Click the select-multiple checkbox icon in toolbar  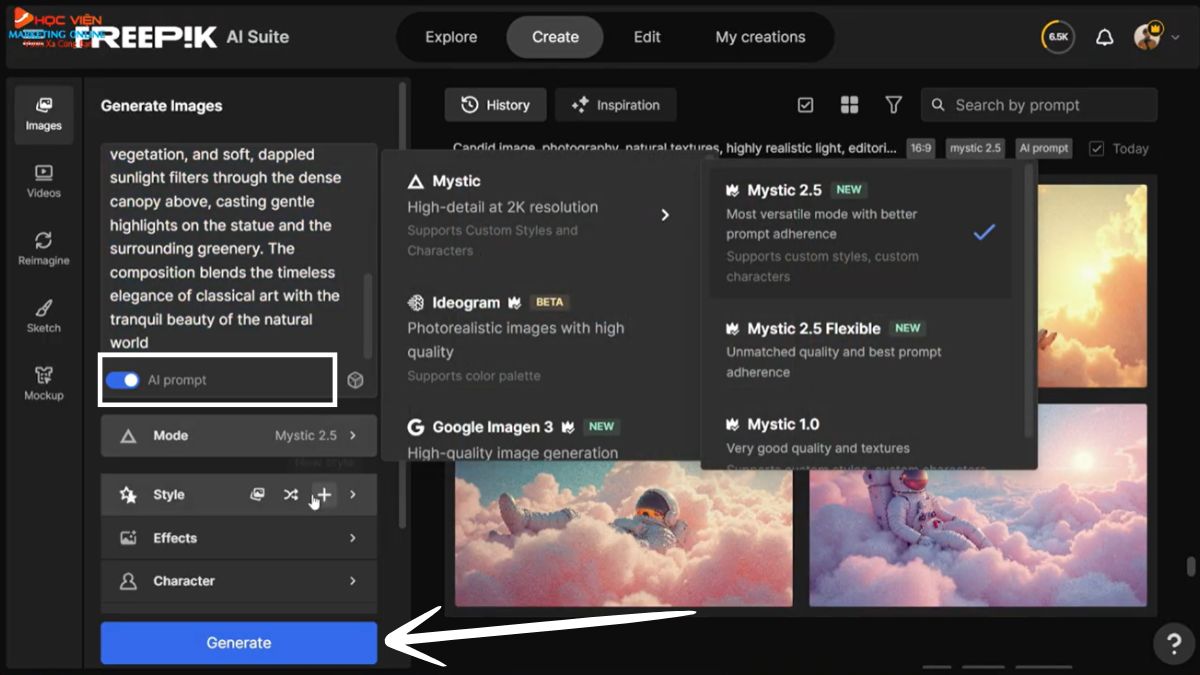805,105
